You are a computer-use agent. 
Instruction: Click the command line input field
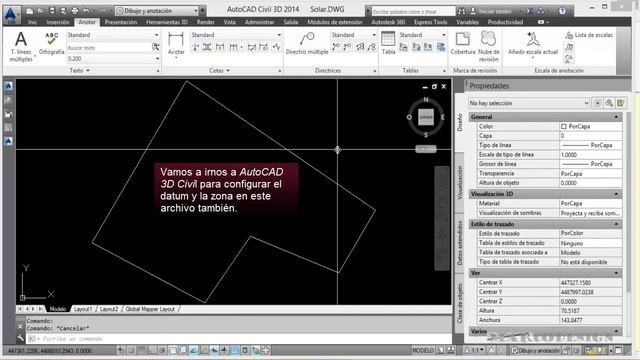click(x=239, y=339)
